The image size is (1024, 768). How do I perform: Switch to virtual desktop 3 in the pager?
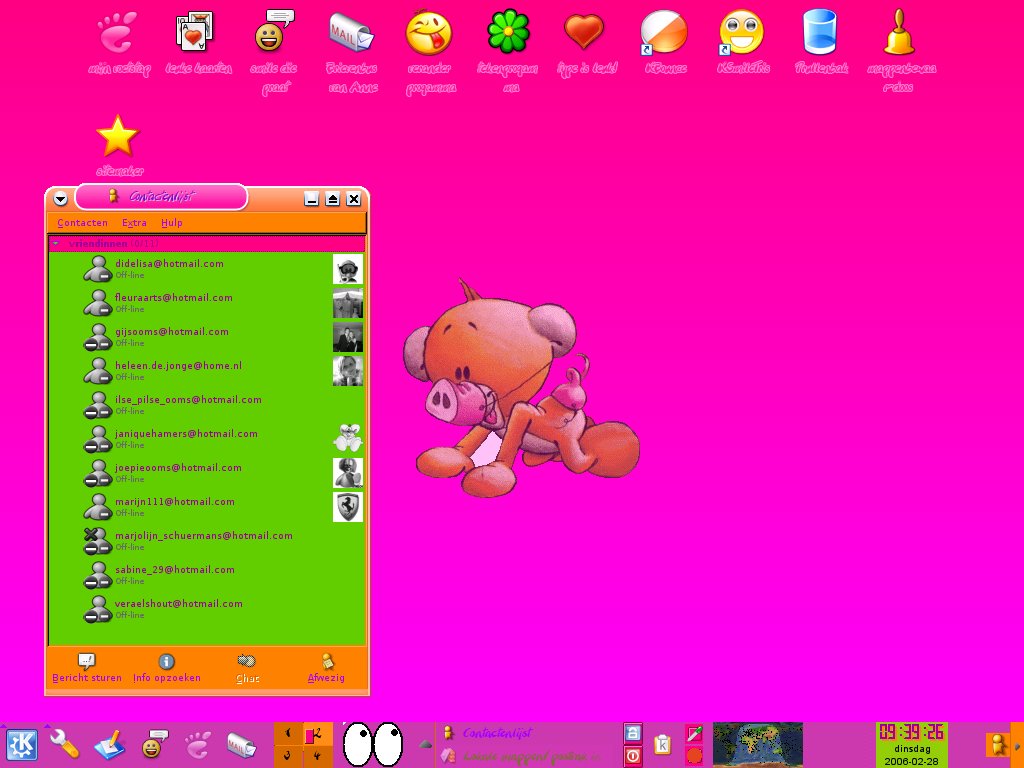(288, 756)
